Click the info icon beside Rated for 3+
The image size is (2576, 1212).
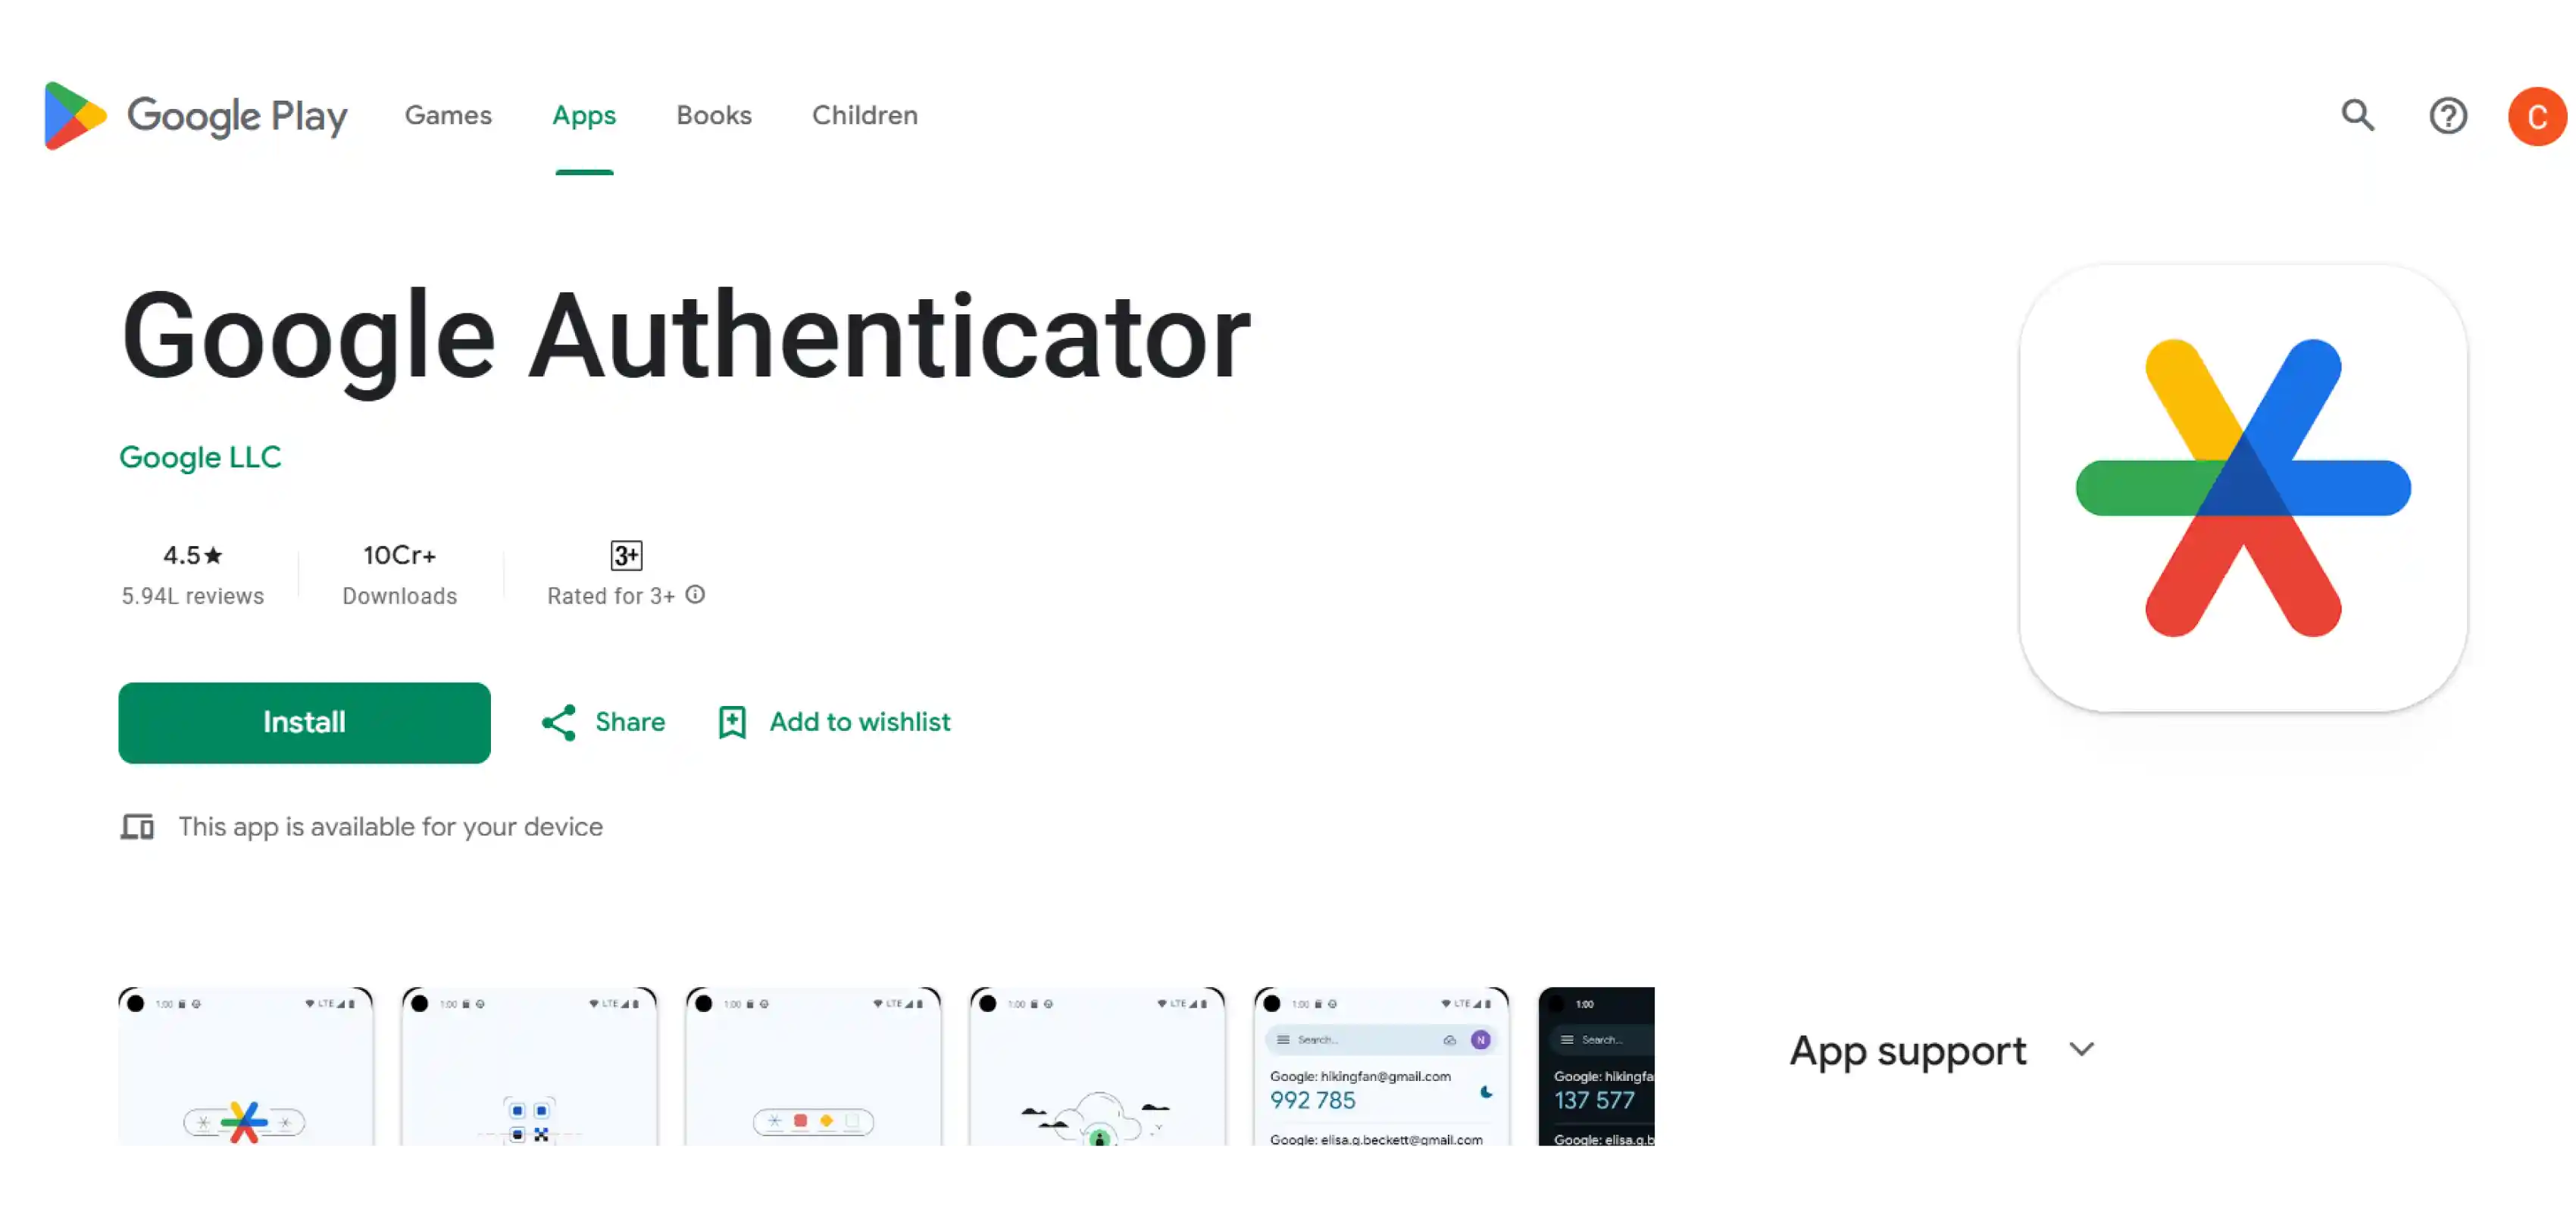(695, 595)
